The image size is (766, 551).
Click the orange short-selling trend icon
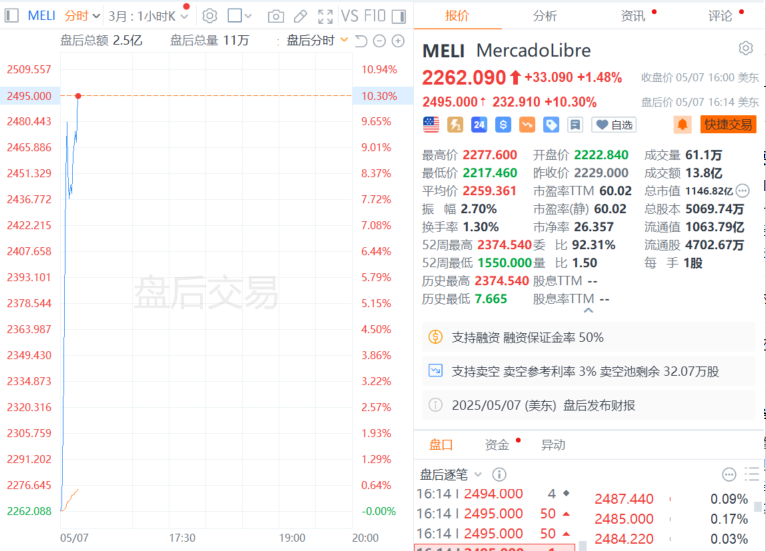coord(527,125)
